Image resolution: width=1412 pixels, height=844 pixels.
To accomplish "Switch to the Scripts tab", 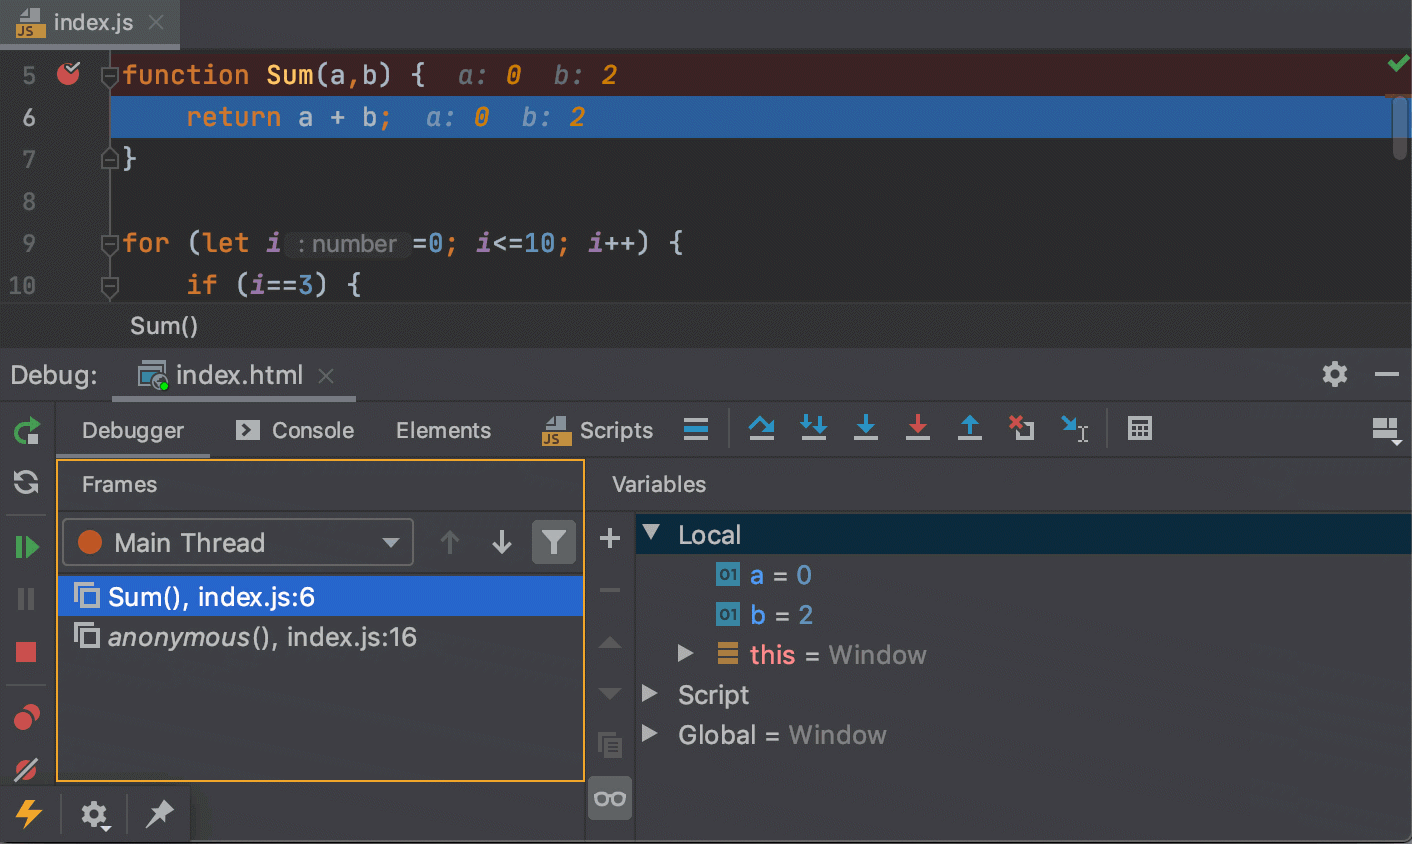I will (x=597, y=431).
